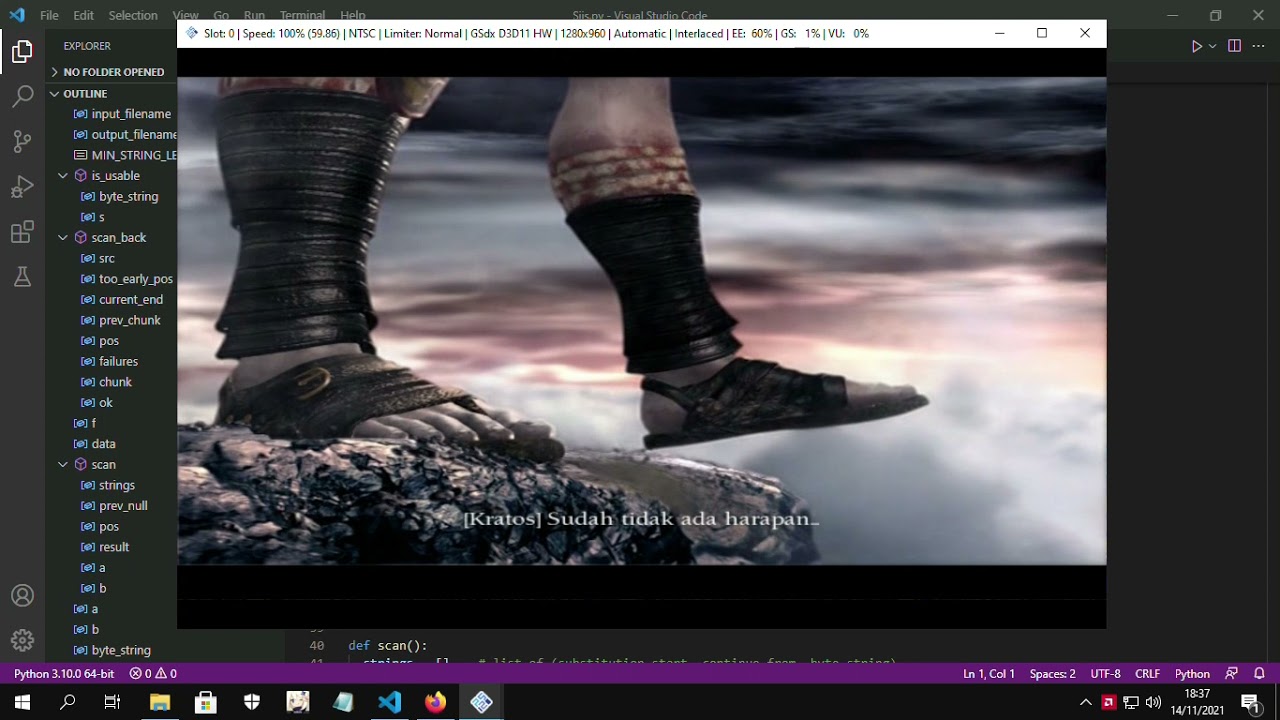Collapse the scan_back outline node
This screenshot has height=720, width=1280.
(63, 238)
